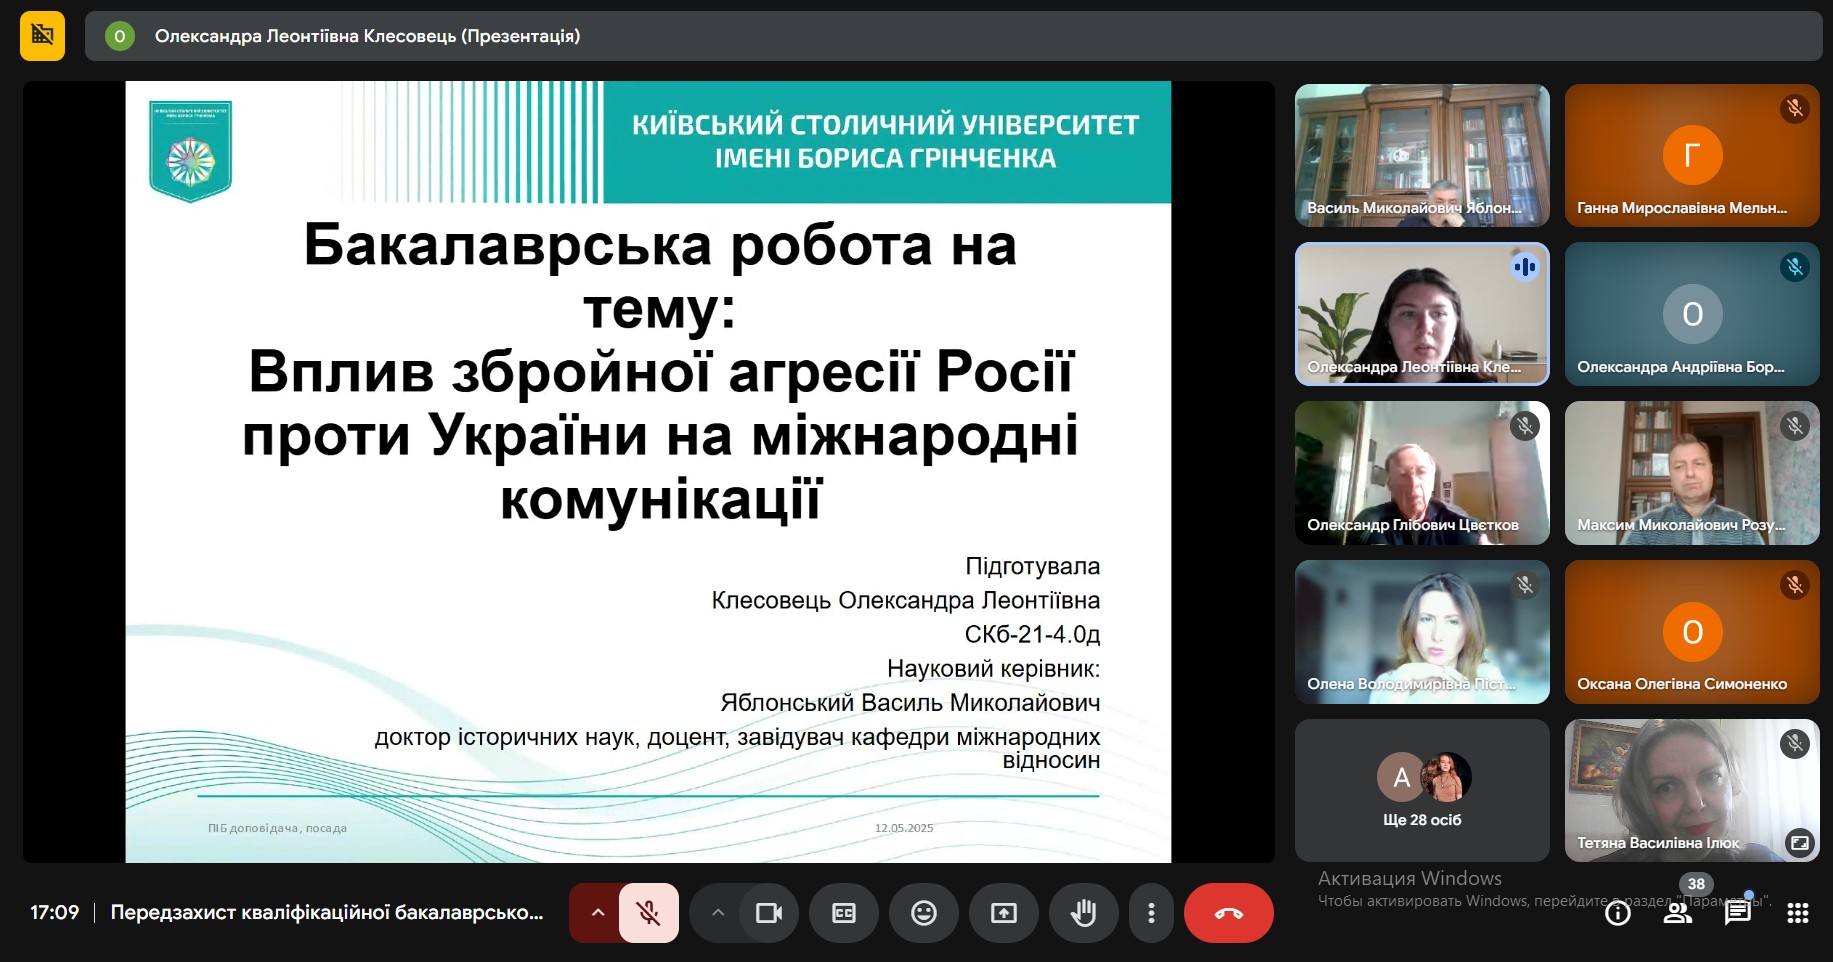1833x962 pixels.
Task: Open meeting details info icon
Action: pos(1617,913)
